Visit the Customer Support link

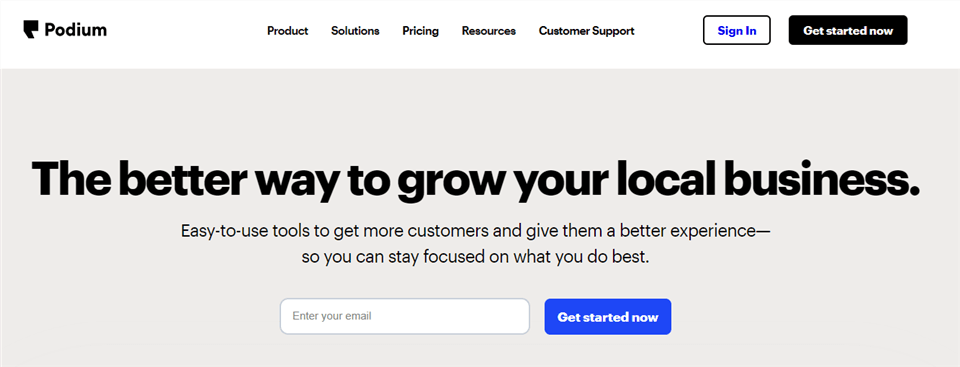pyautogui.click(x=587, y=31)
